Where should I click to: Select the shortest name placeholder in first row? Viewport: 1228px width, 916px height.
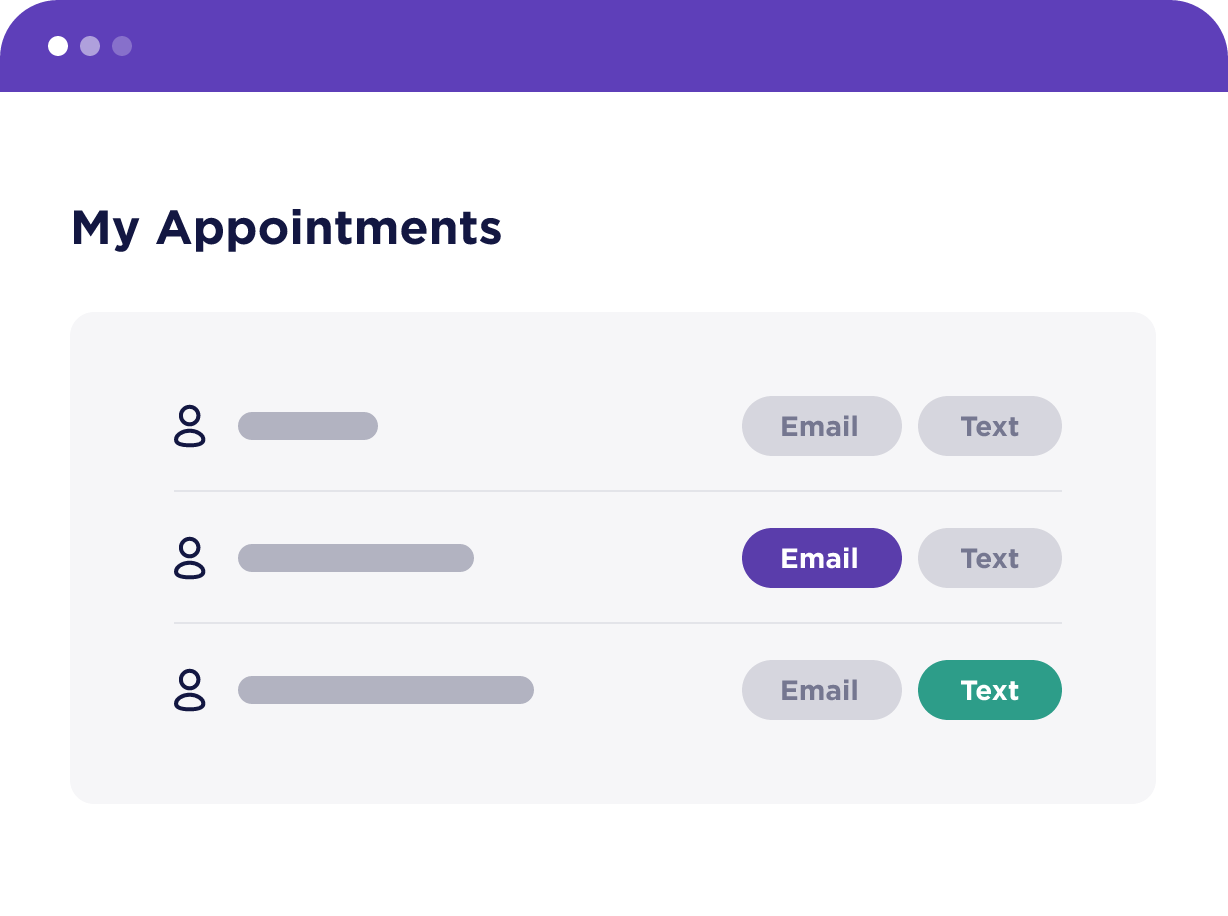[307, 426]
